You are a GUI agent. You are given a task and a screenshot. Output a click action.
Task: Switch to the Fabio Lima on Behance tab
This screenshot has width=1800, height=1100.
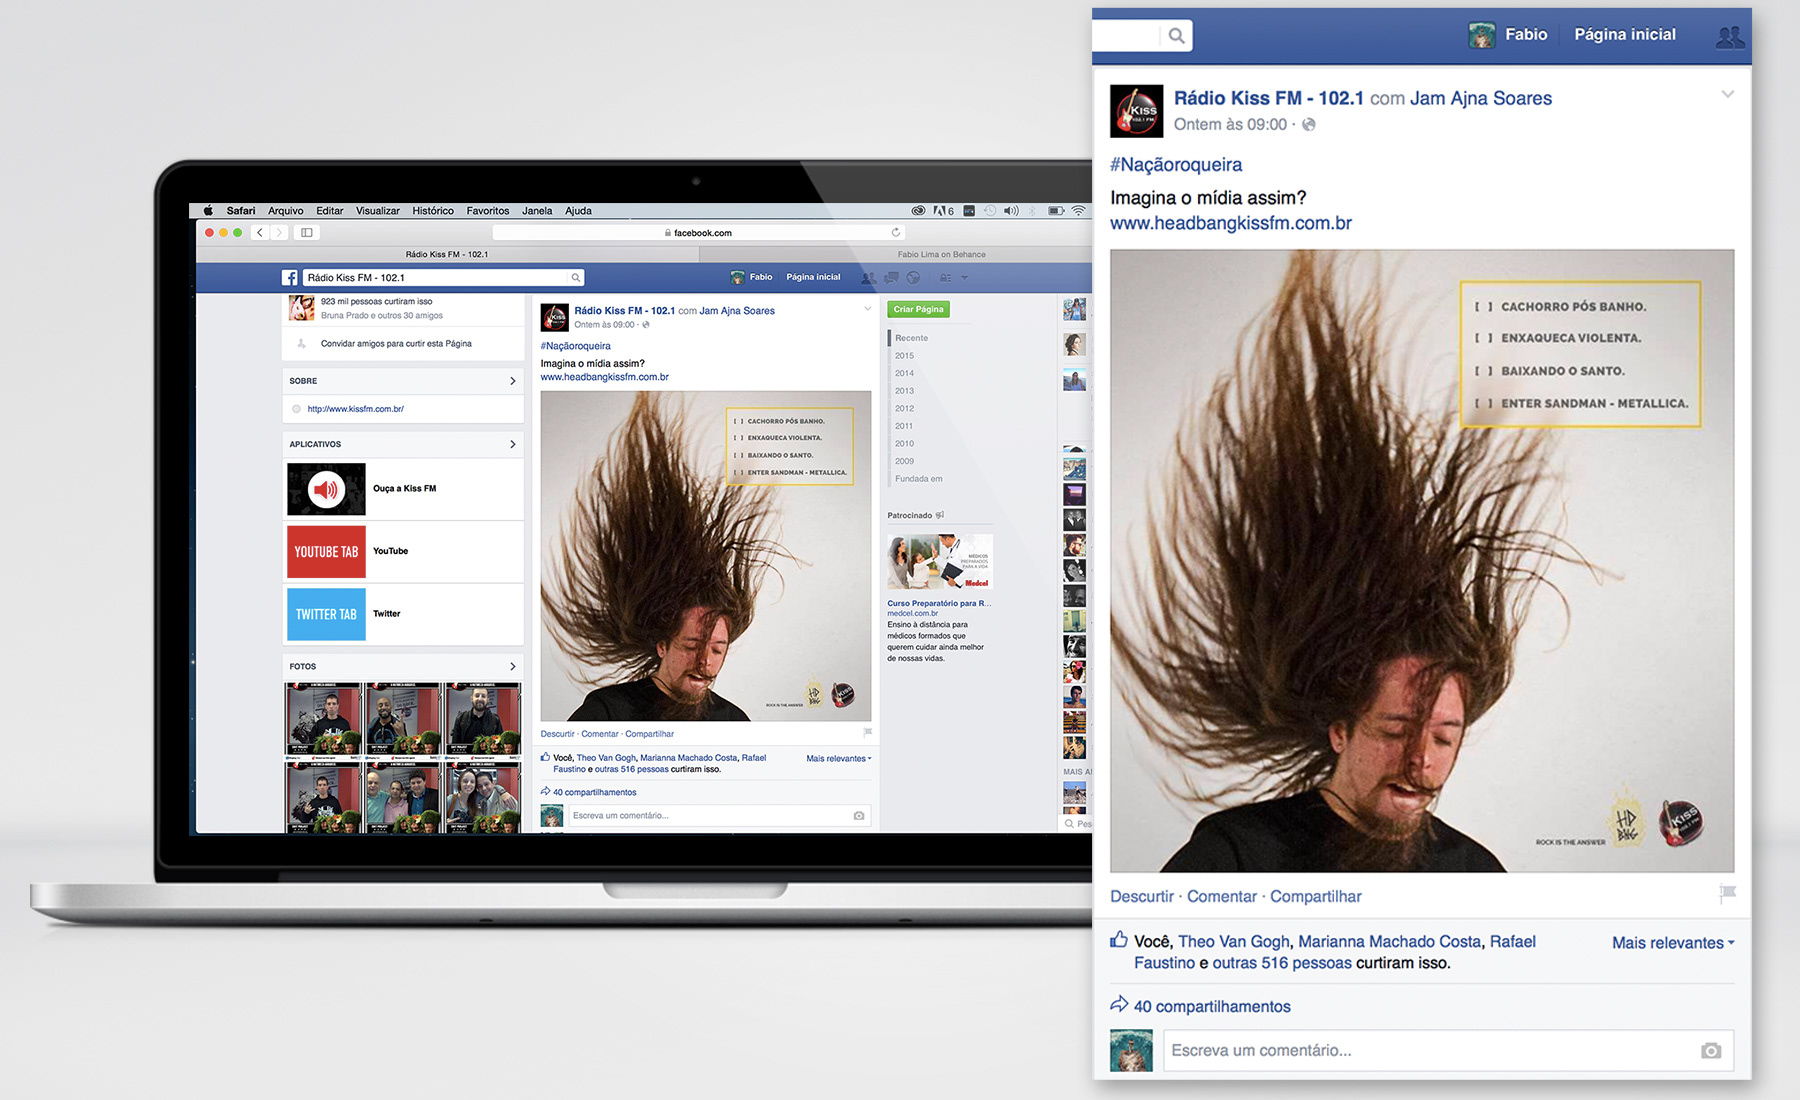click(x=941, y=254)
